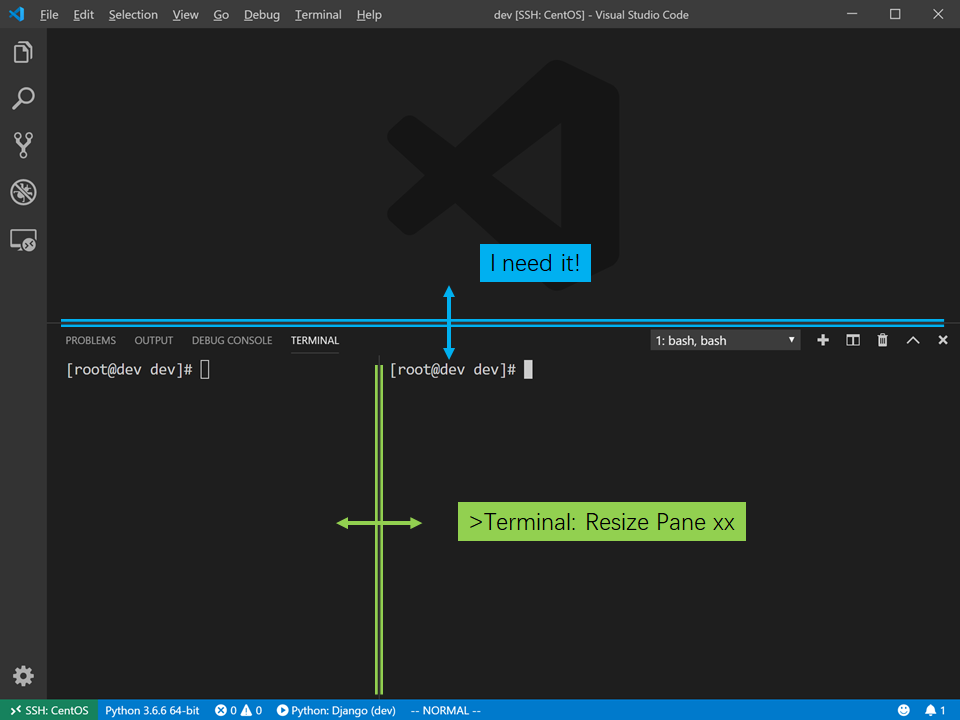Image resolution: width=960 pixels, height=720 pixels.
Task: Add a new terminal with the plus icon
Action: click(x=822, y=340)
